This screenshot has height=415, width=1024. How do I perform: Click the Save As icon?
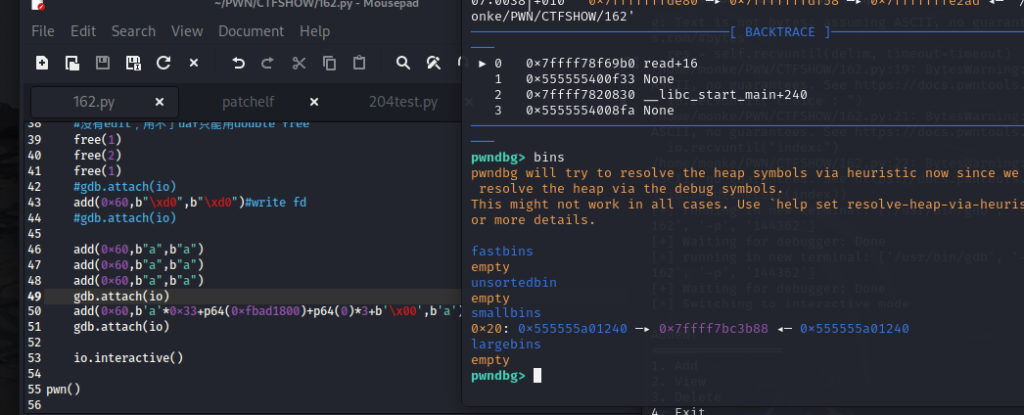point(133,64)
